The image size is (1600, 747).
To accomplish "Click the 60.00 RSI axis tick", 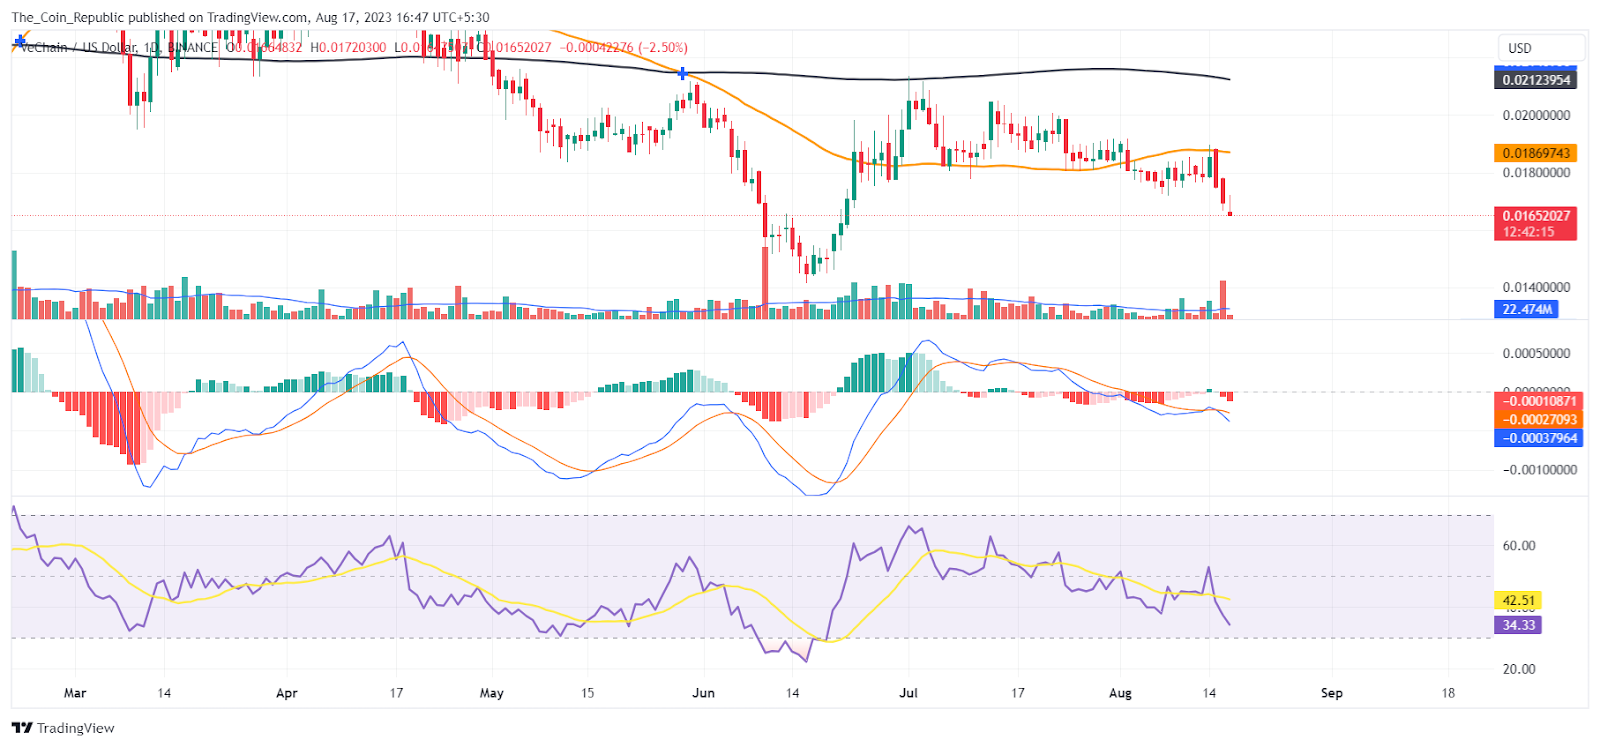I will pyautogui.click(x=1519, y=546).
